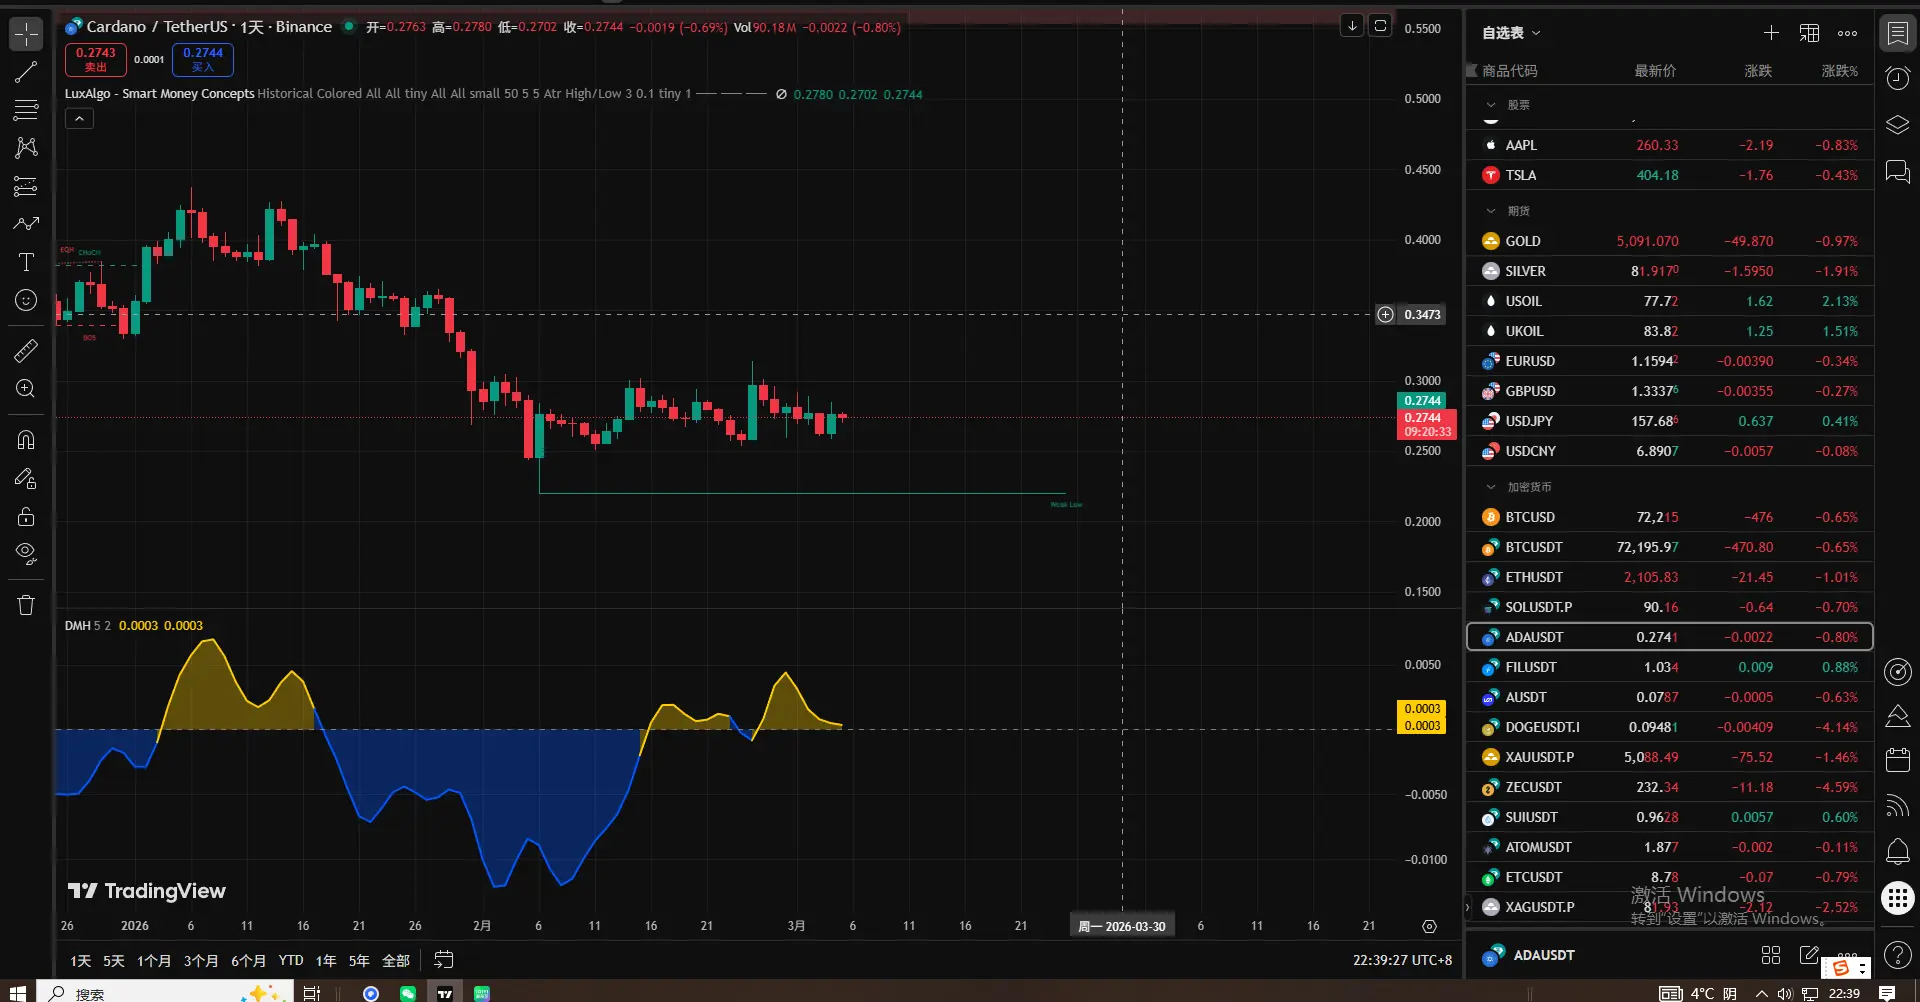Select the 全部 time range button
The image size is (1920, 1002).
click(x=396, y=960)
